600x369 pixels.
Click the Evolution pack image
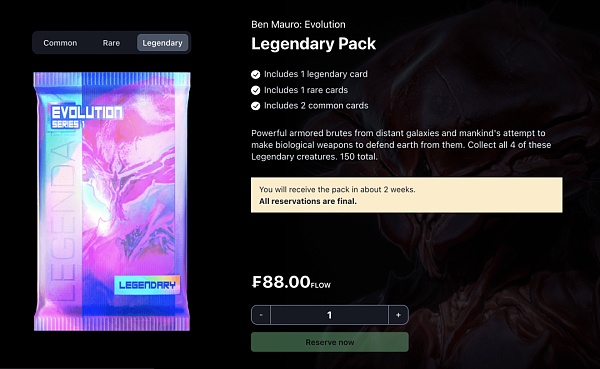pyautogui.click(x=112, y=201)
